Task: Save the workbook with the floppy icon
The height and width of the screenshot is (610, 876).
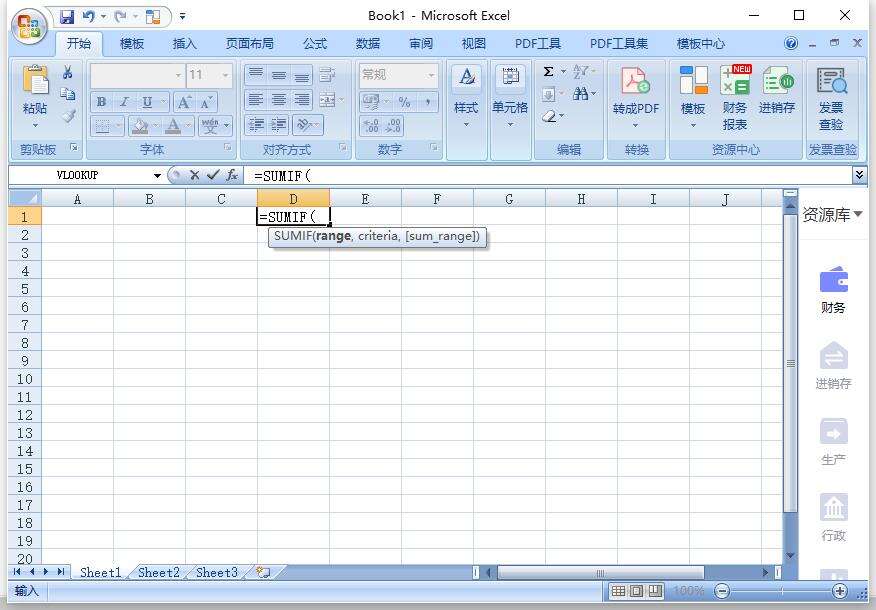Action: tap(67, 17)
